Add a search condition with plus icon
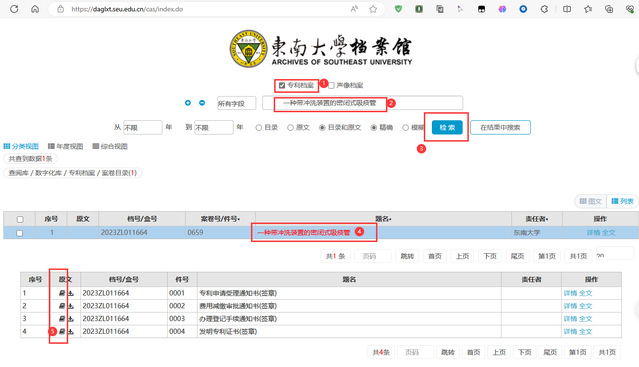Image resolution: width=639 pixels, height=367 pixels. pyautogui.click(x=187, y=103)
